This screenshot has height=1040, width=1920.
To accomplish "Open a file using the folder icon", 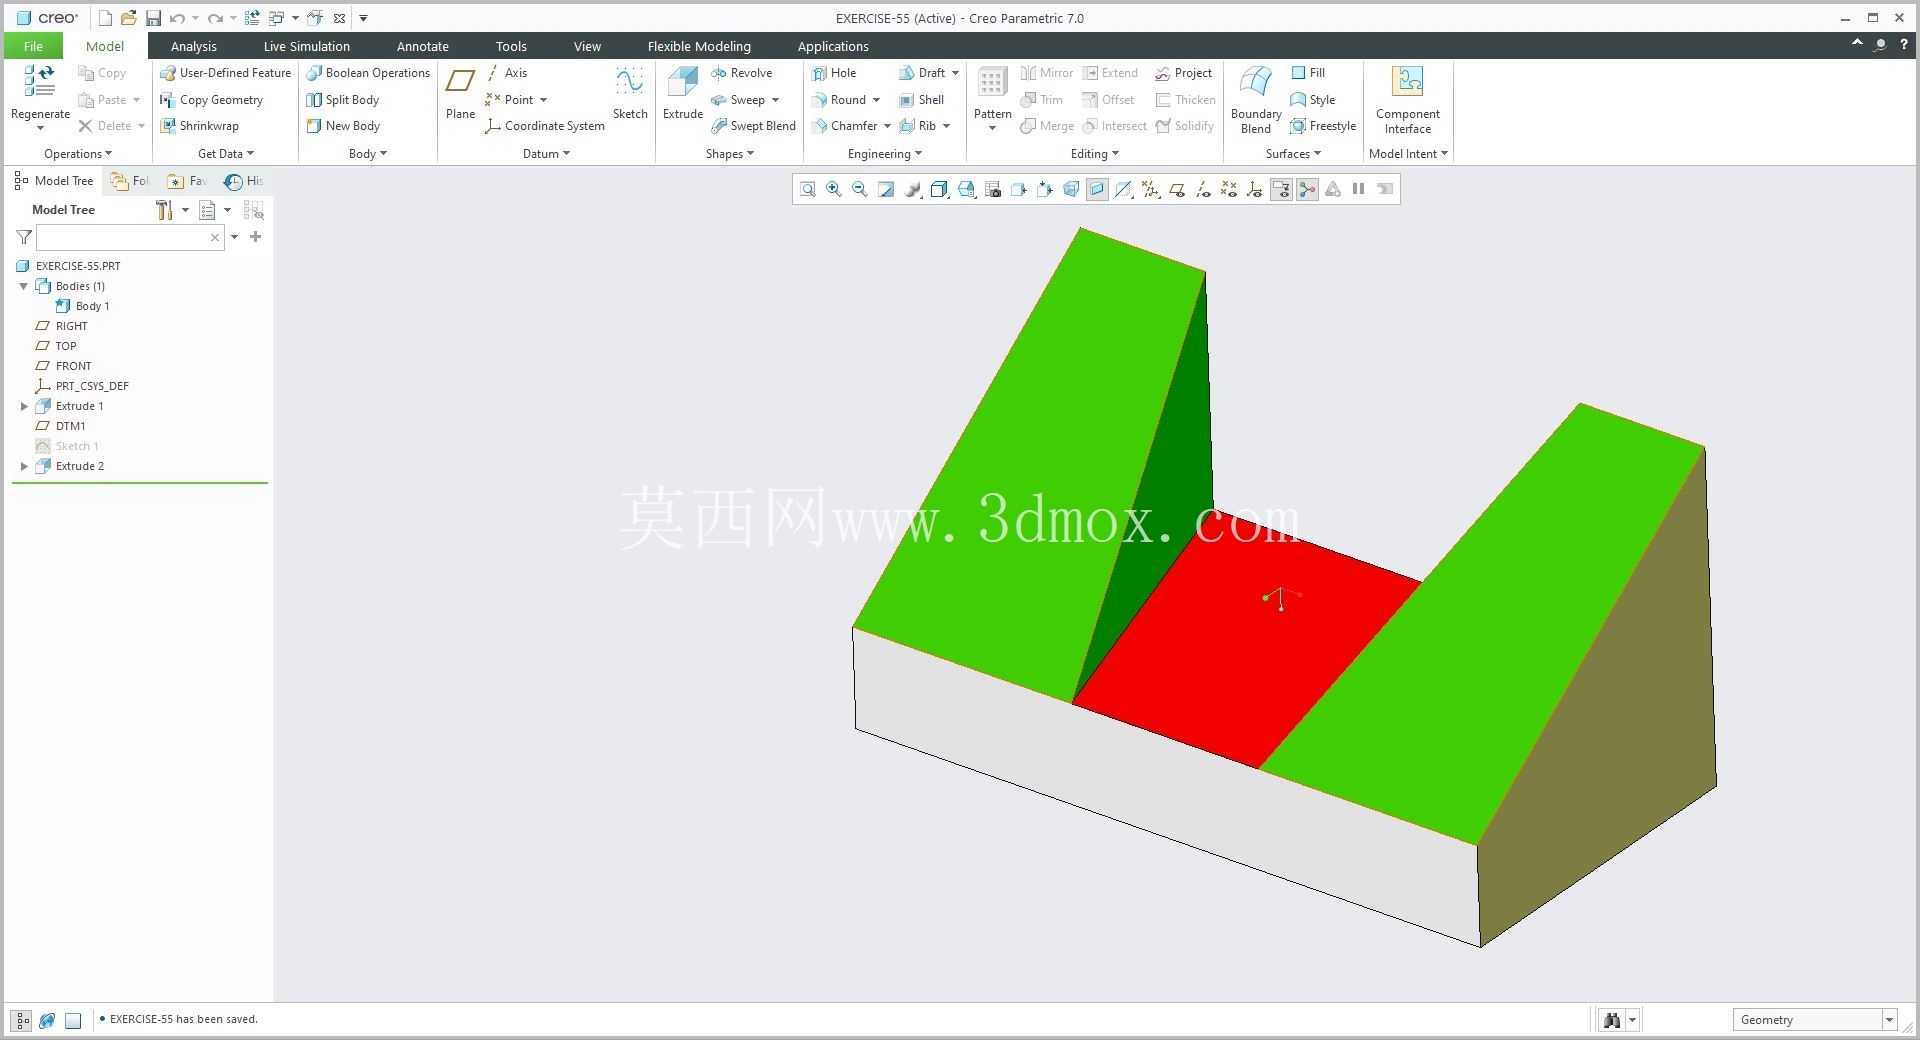I will coord(128,18).
